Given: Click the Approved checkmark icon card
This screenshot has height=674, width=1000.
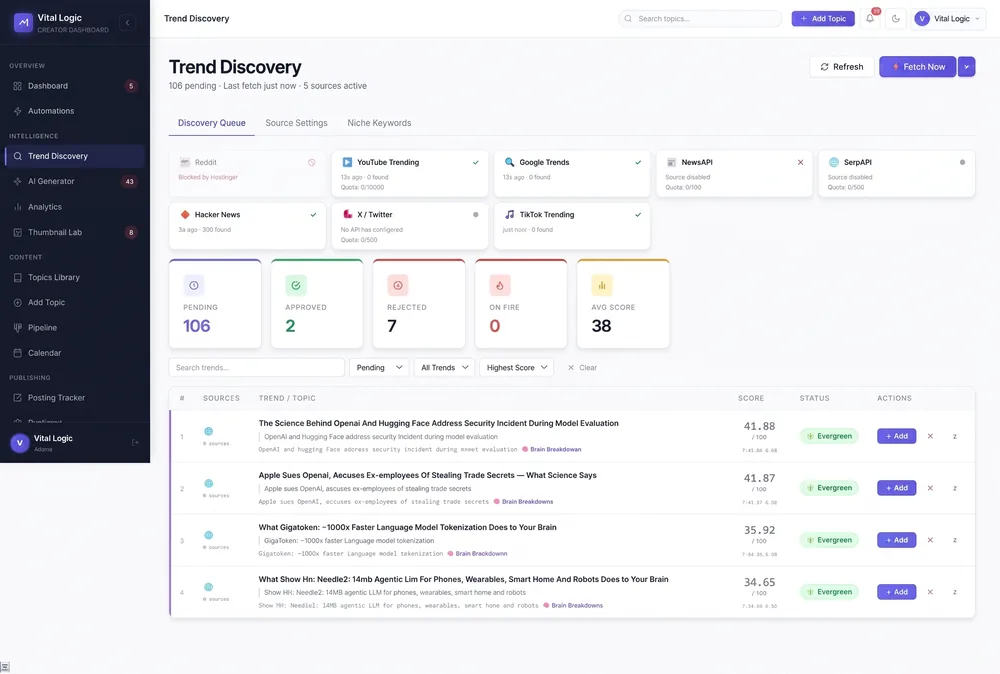Looking at the screenshot, I should (x=296, y=286).
